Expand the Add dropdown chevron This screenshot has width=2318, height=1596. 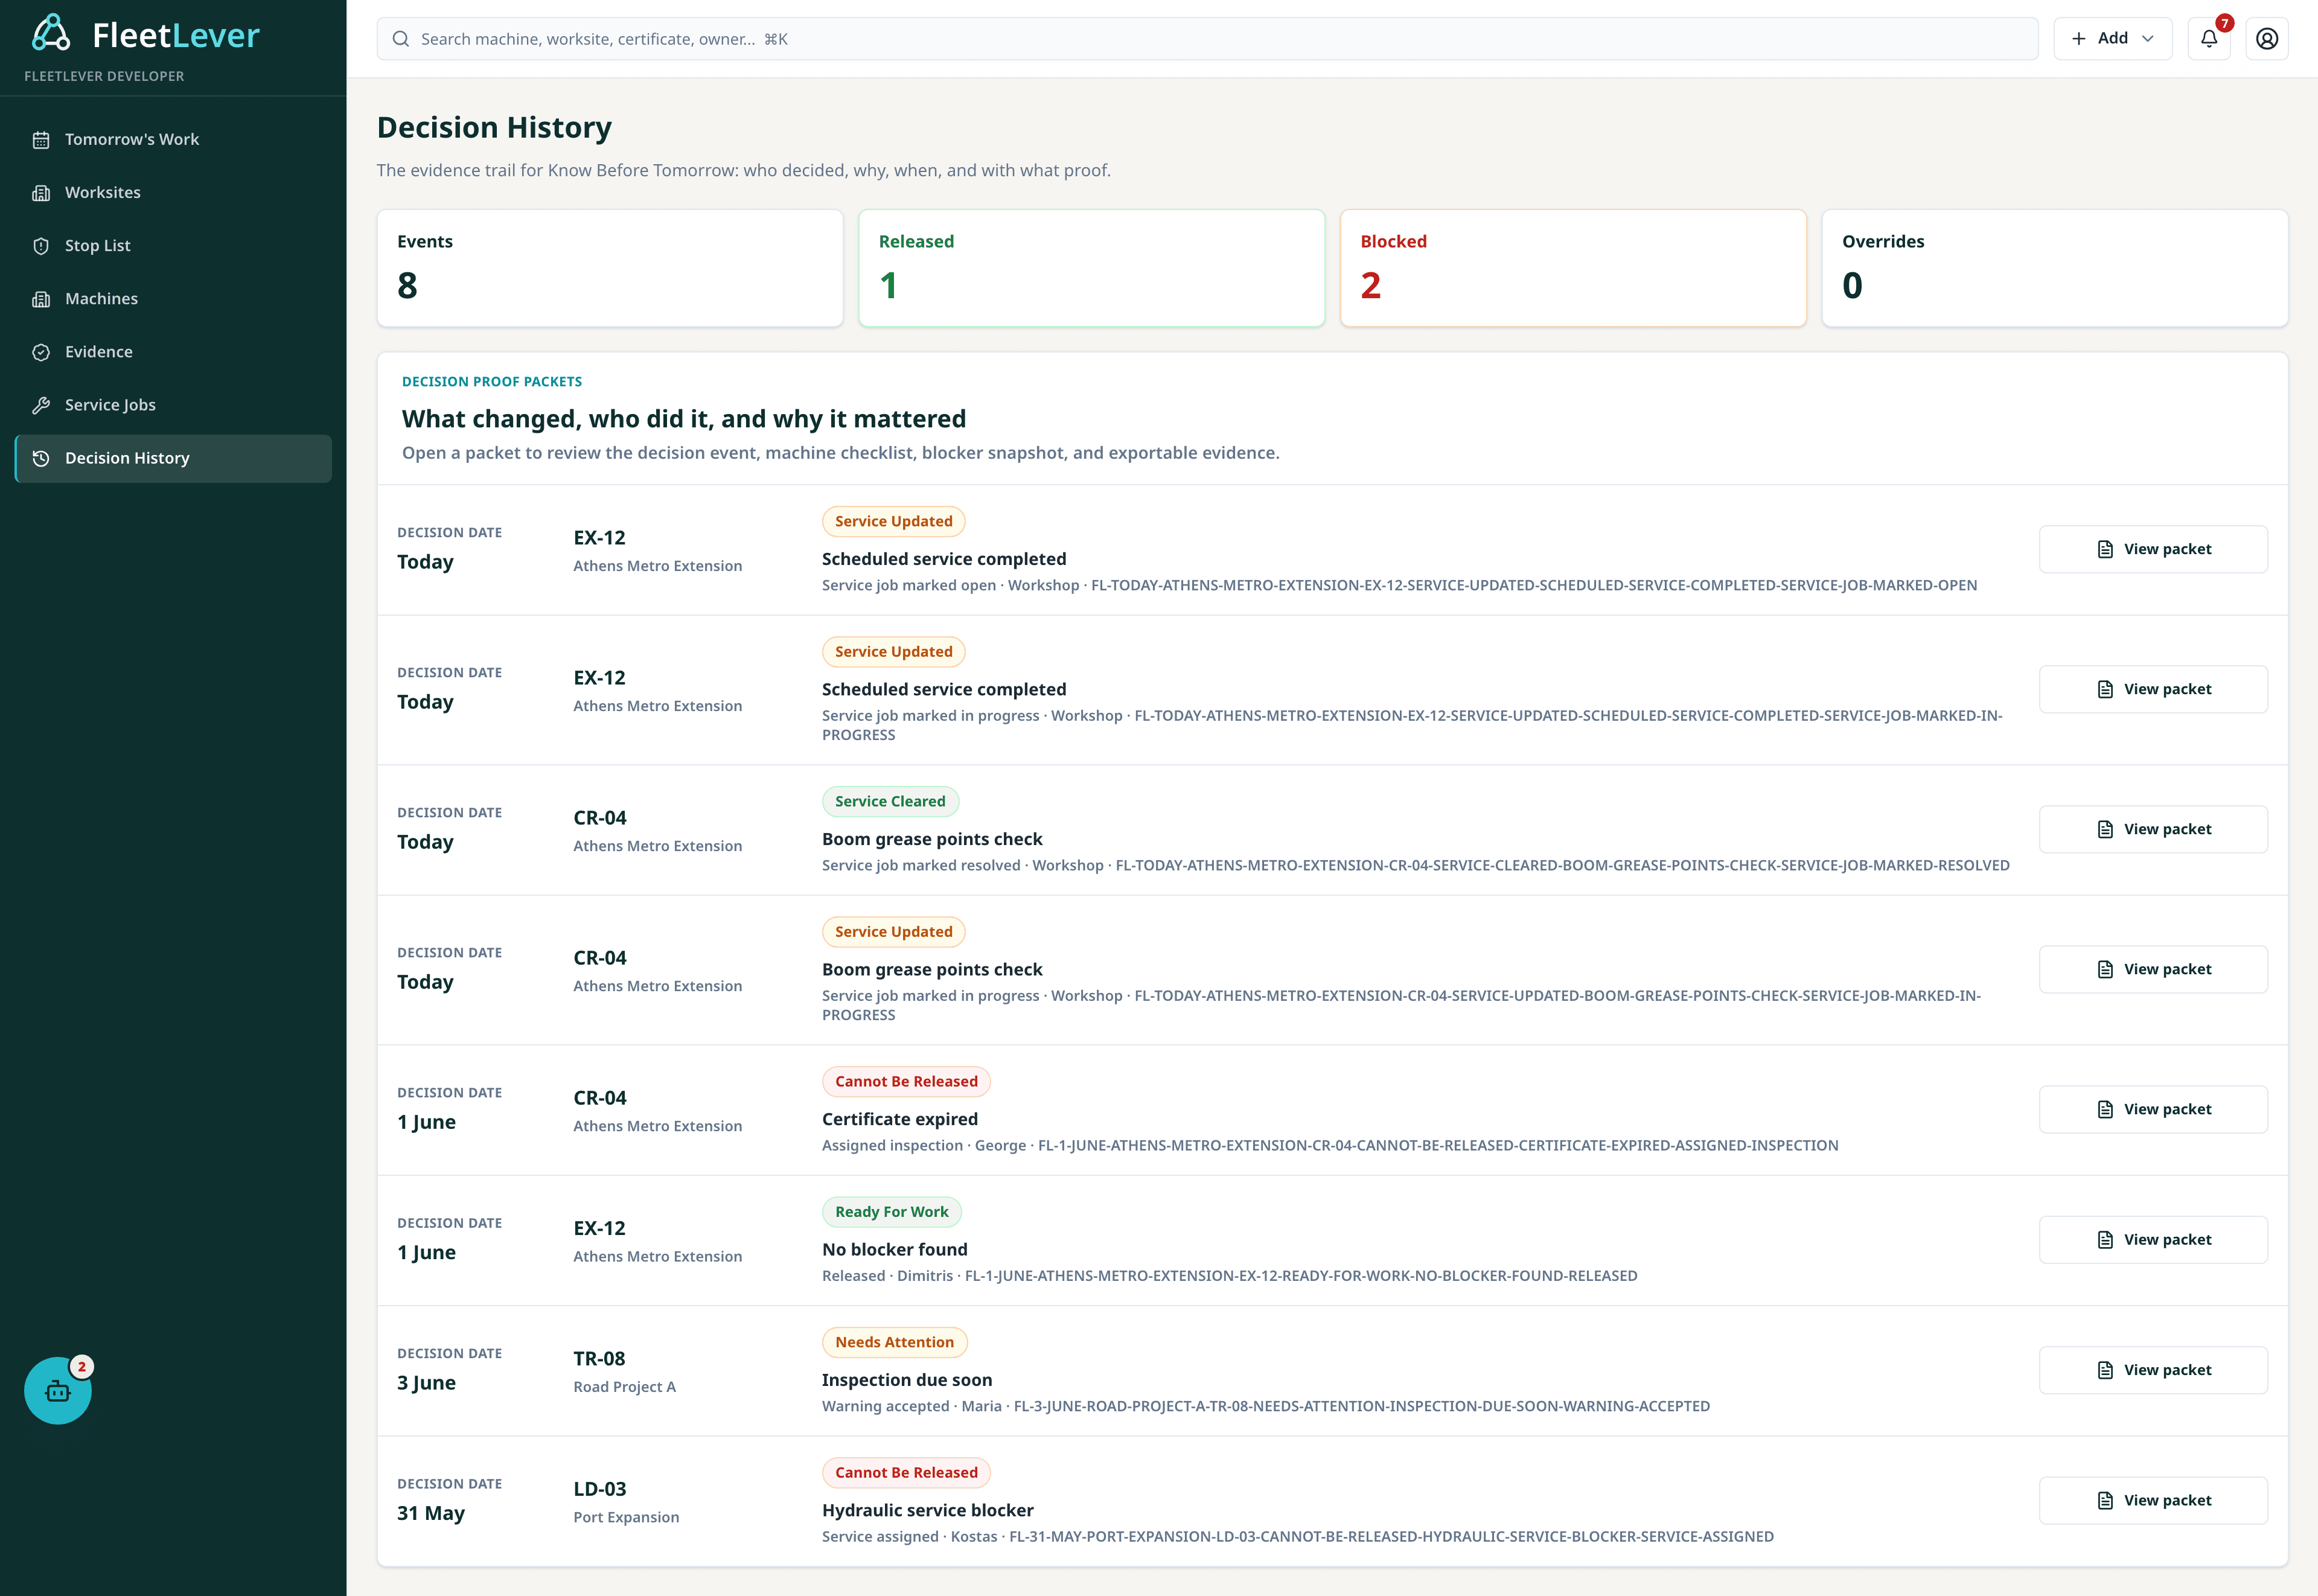2148,38
